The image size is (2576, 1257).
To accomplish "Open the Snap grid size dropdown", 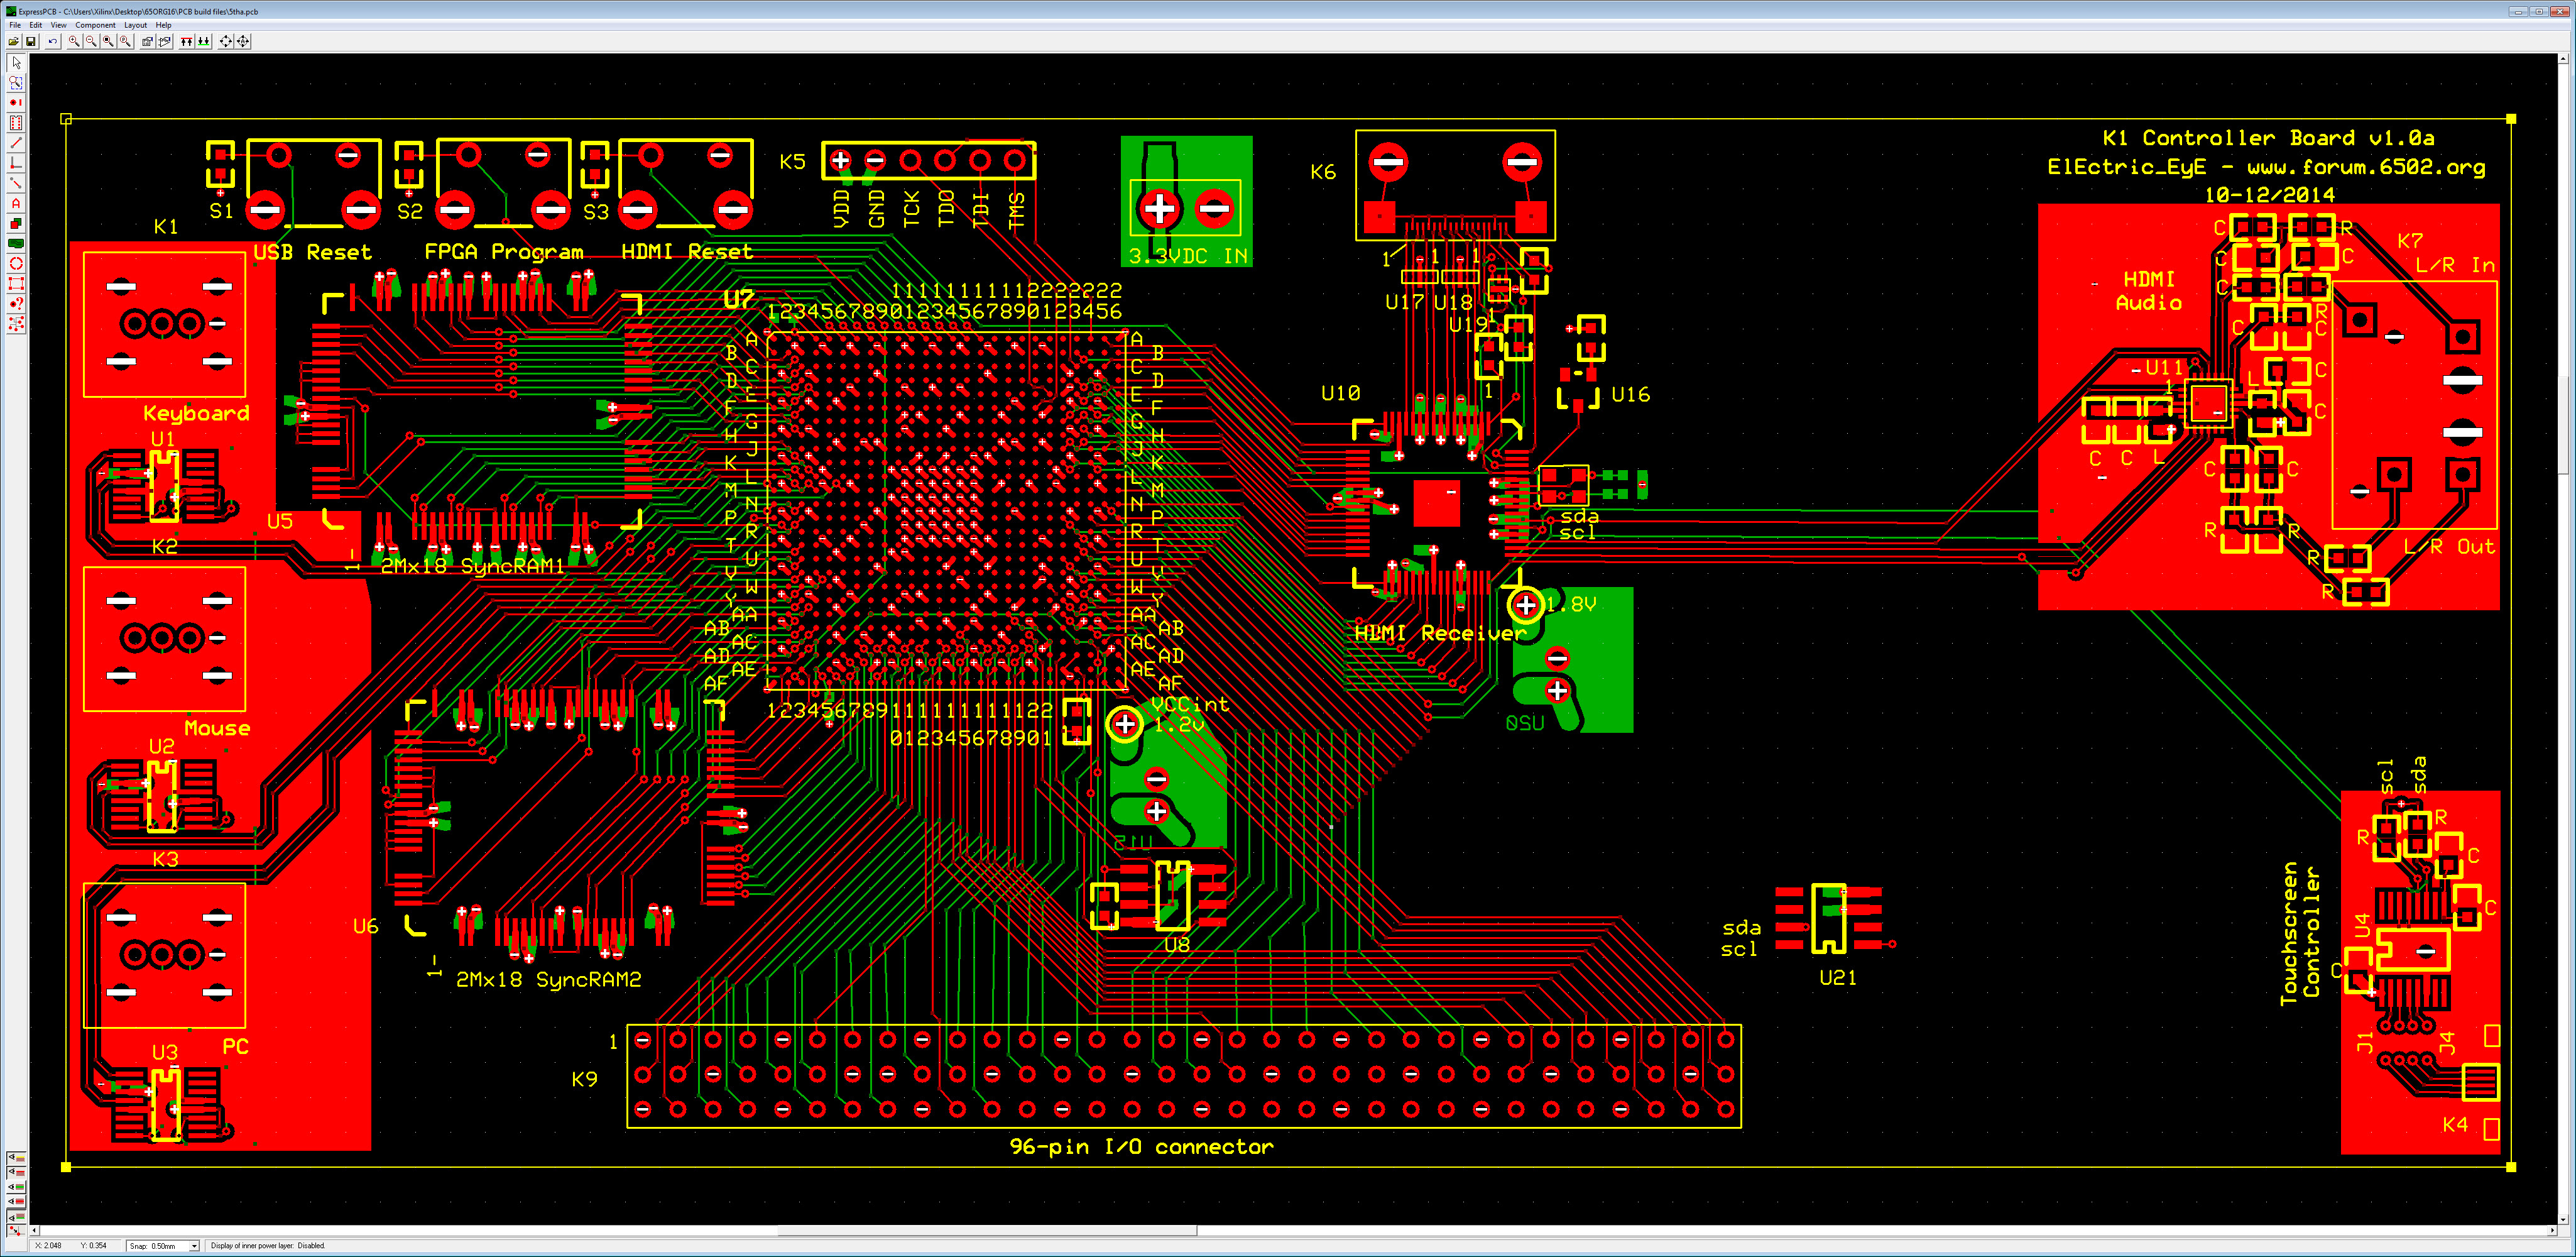I will point(194,1246).
